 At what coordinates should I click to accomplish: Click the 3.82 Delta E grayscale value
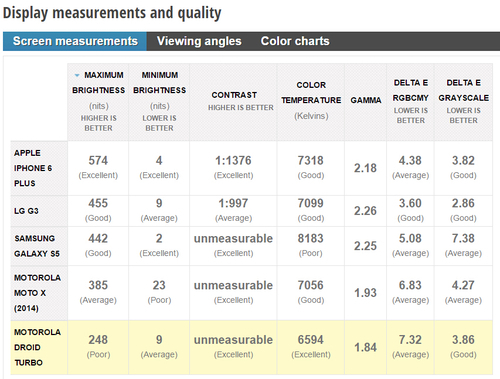click(463, 161)
